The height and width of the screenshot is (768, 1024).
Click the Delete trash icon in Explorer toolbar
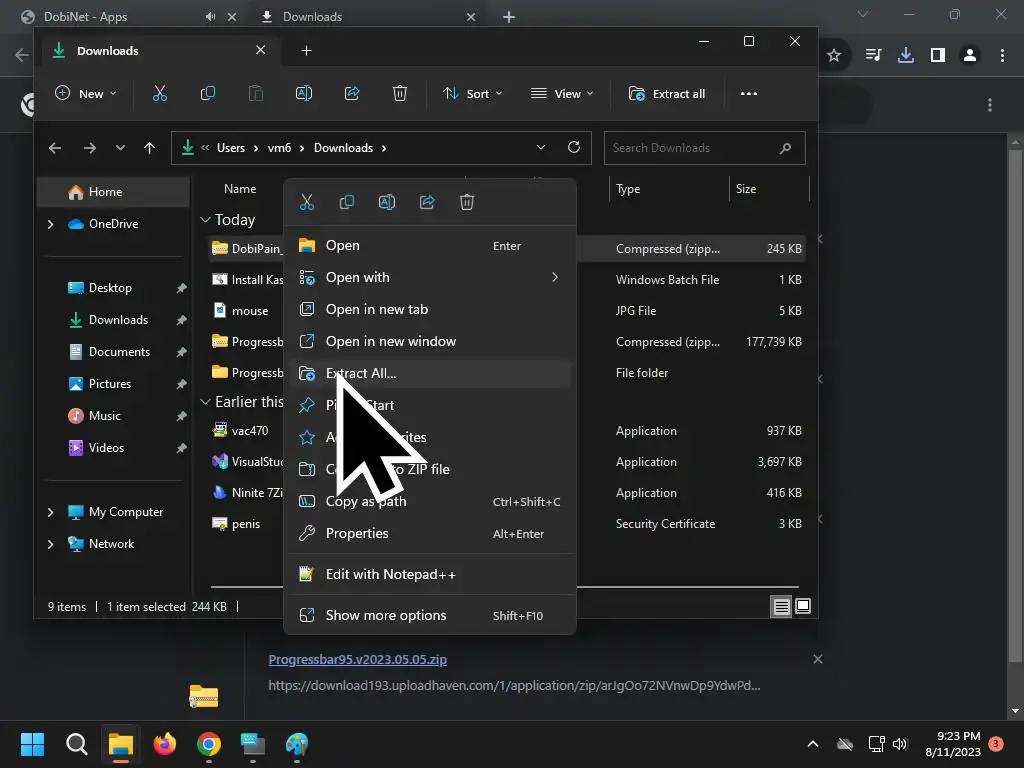pyautogui.click(x=400, y=93)
